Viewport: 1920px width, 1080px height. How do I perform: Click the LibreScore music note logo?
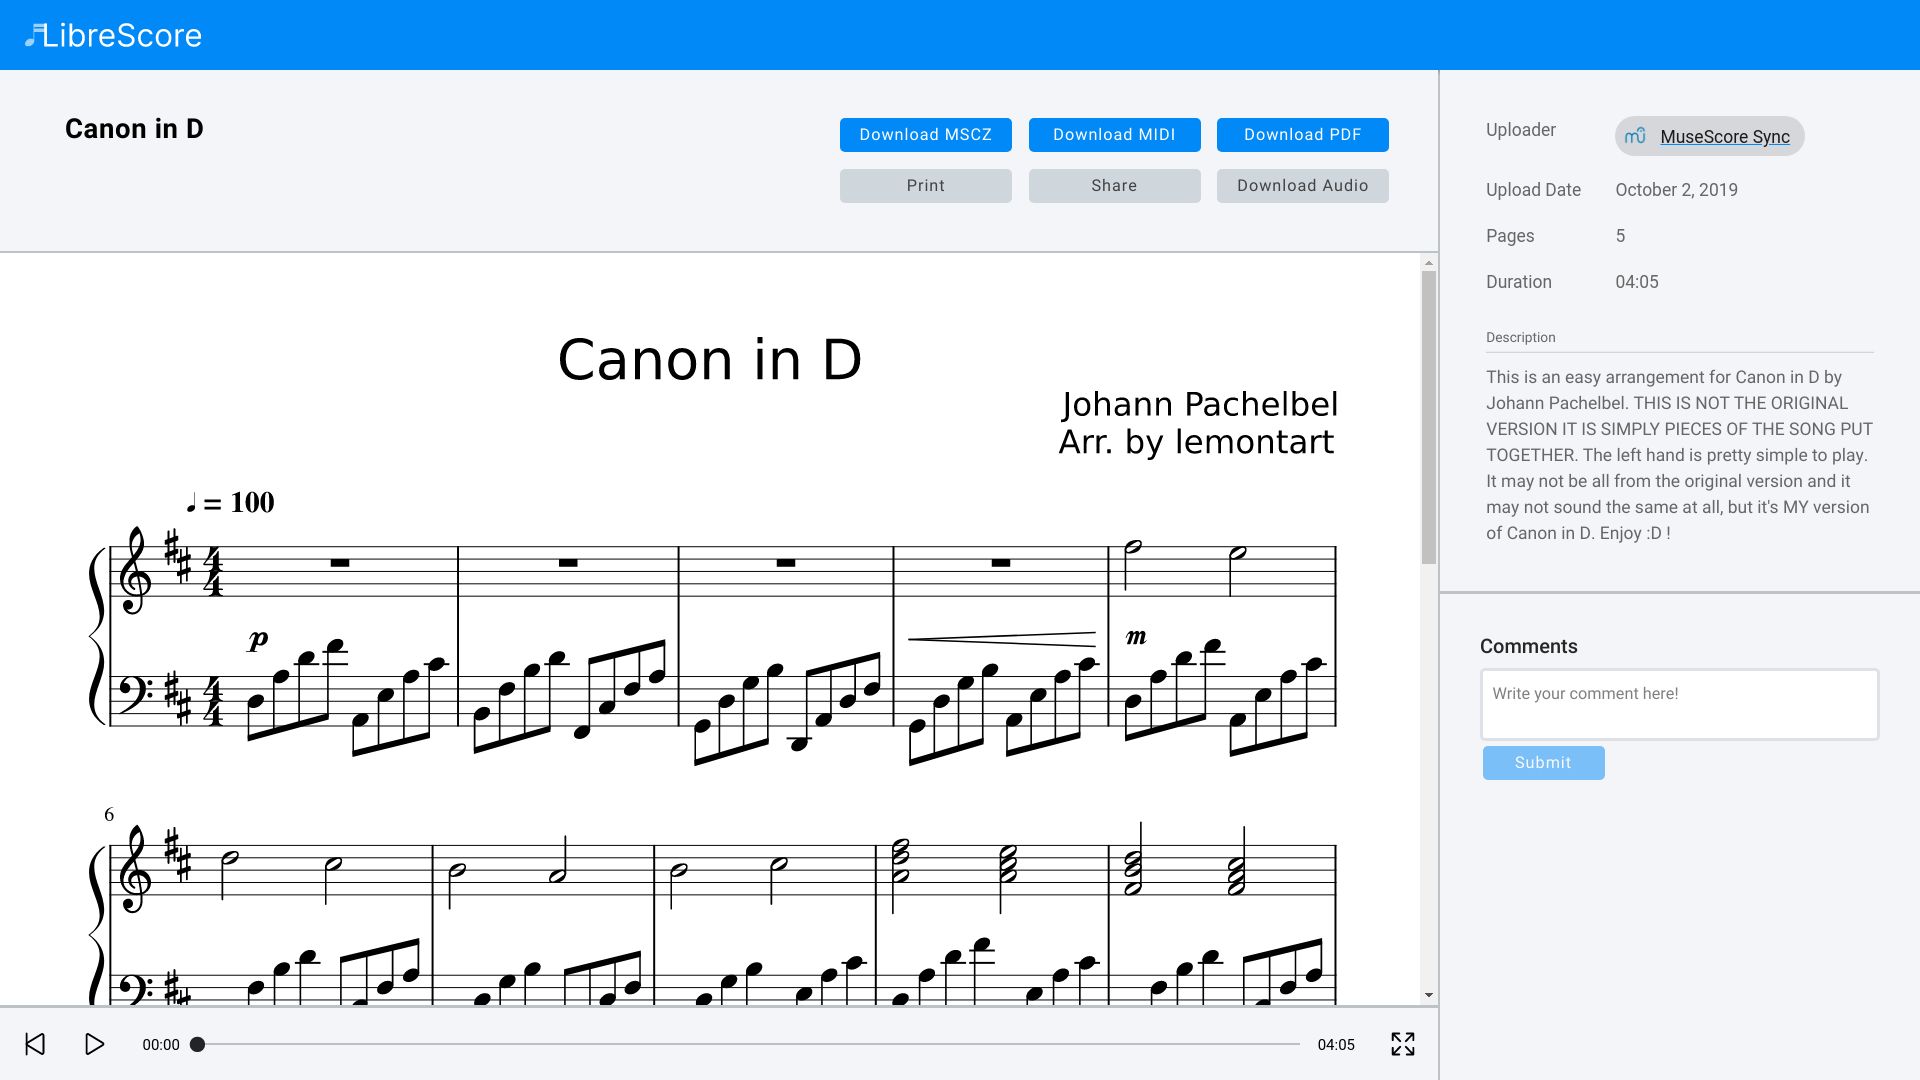[x=34, y=36]
